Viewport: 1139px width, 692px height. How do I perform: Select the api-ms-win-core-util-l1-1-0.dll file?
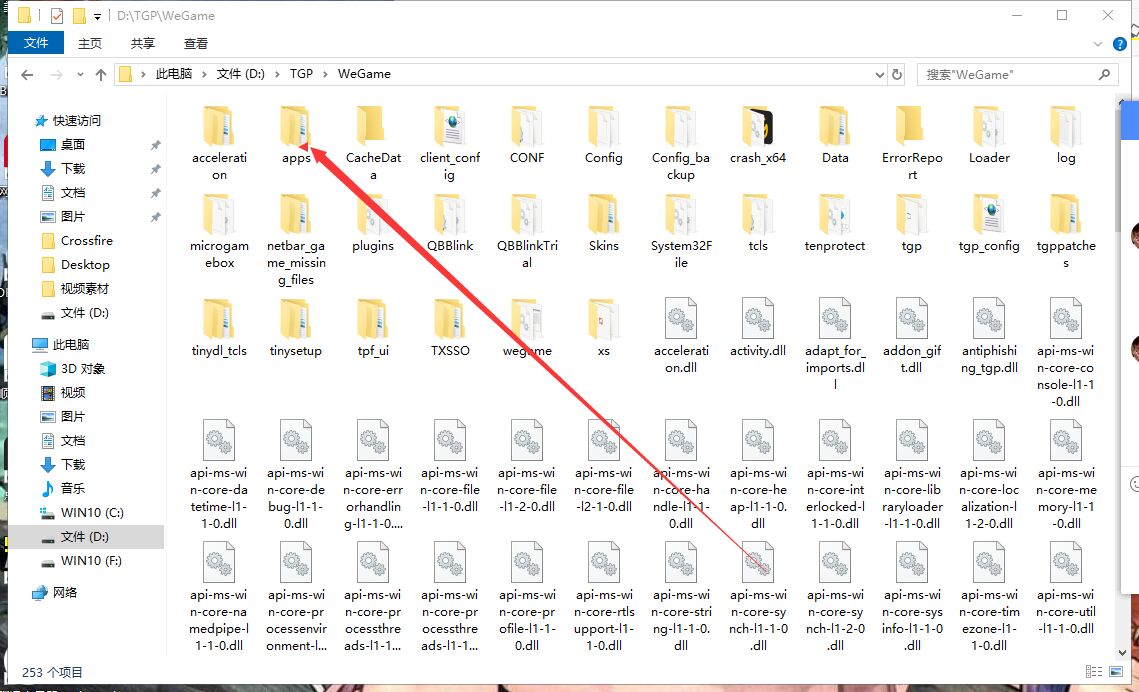tap(1066, 588)
